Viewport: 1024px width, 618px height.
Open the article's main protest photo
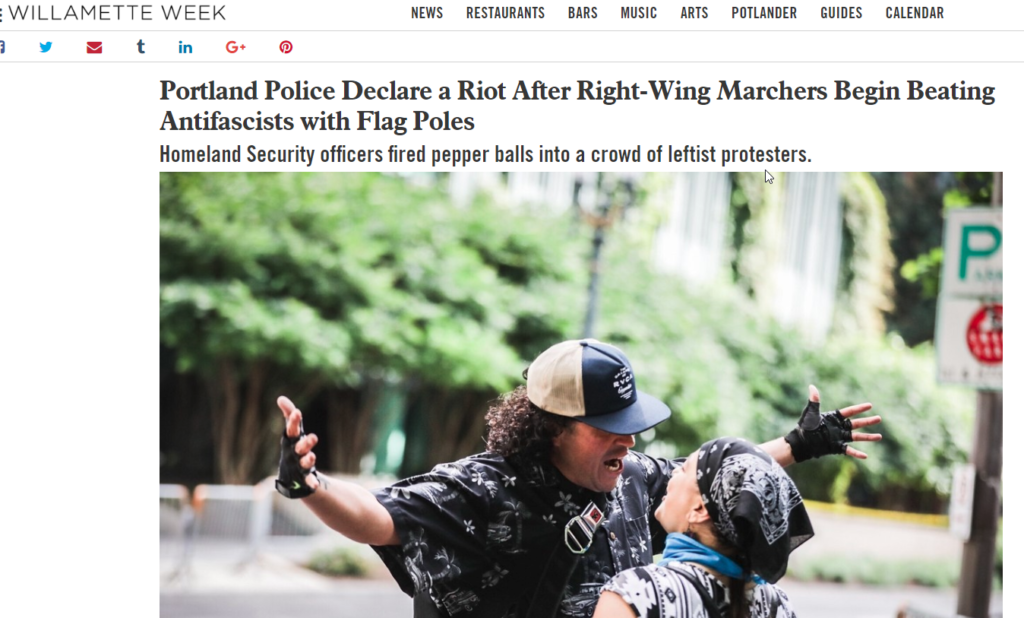coord(581,395)
